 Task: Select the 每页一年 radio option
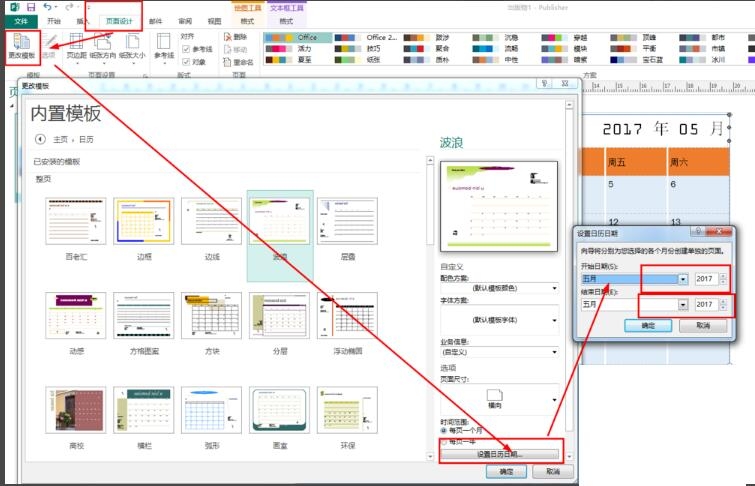(x=443, y=441)
